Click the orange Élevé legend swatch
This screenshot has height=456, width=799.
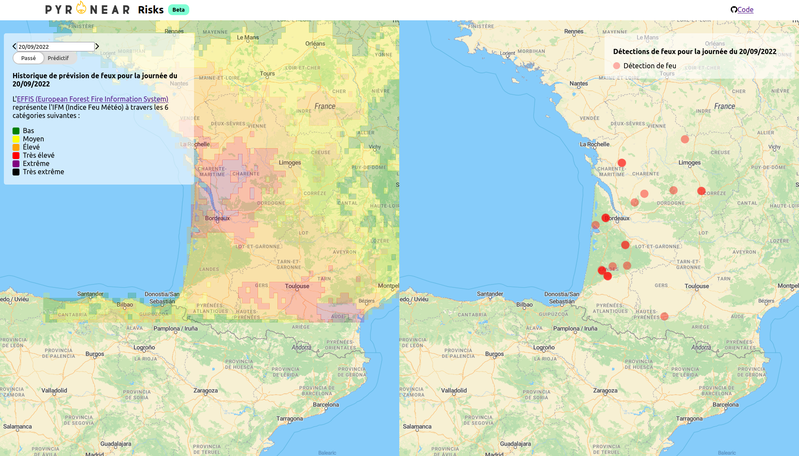click(16, 147)
